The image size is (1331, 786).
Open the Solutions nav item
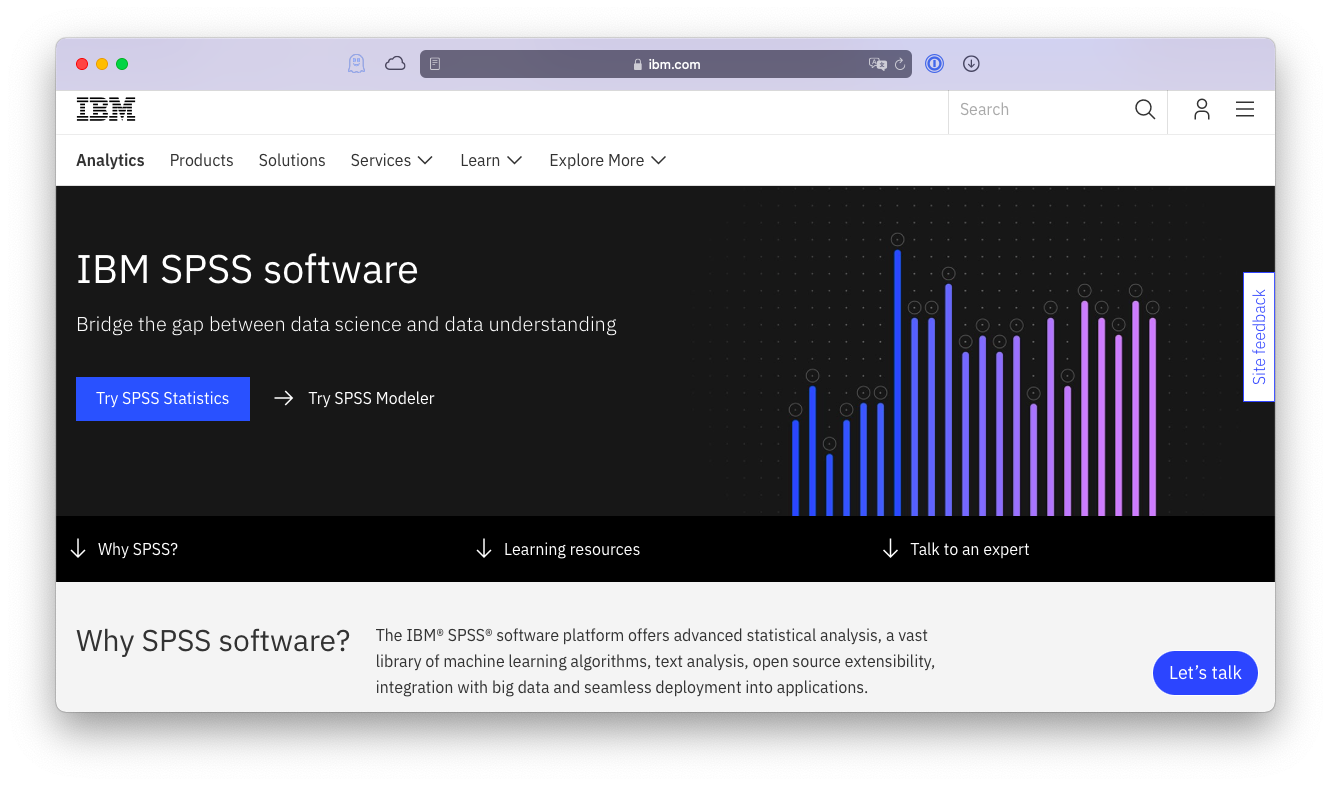[x=292, y=160]
